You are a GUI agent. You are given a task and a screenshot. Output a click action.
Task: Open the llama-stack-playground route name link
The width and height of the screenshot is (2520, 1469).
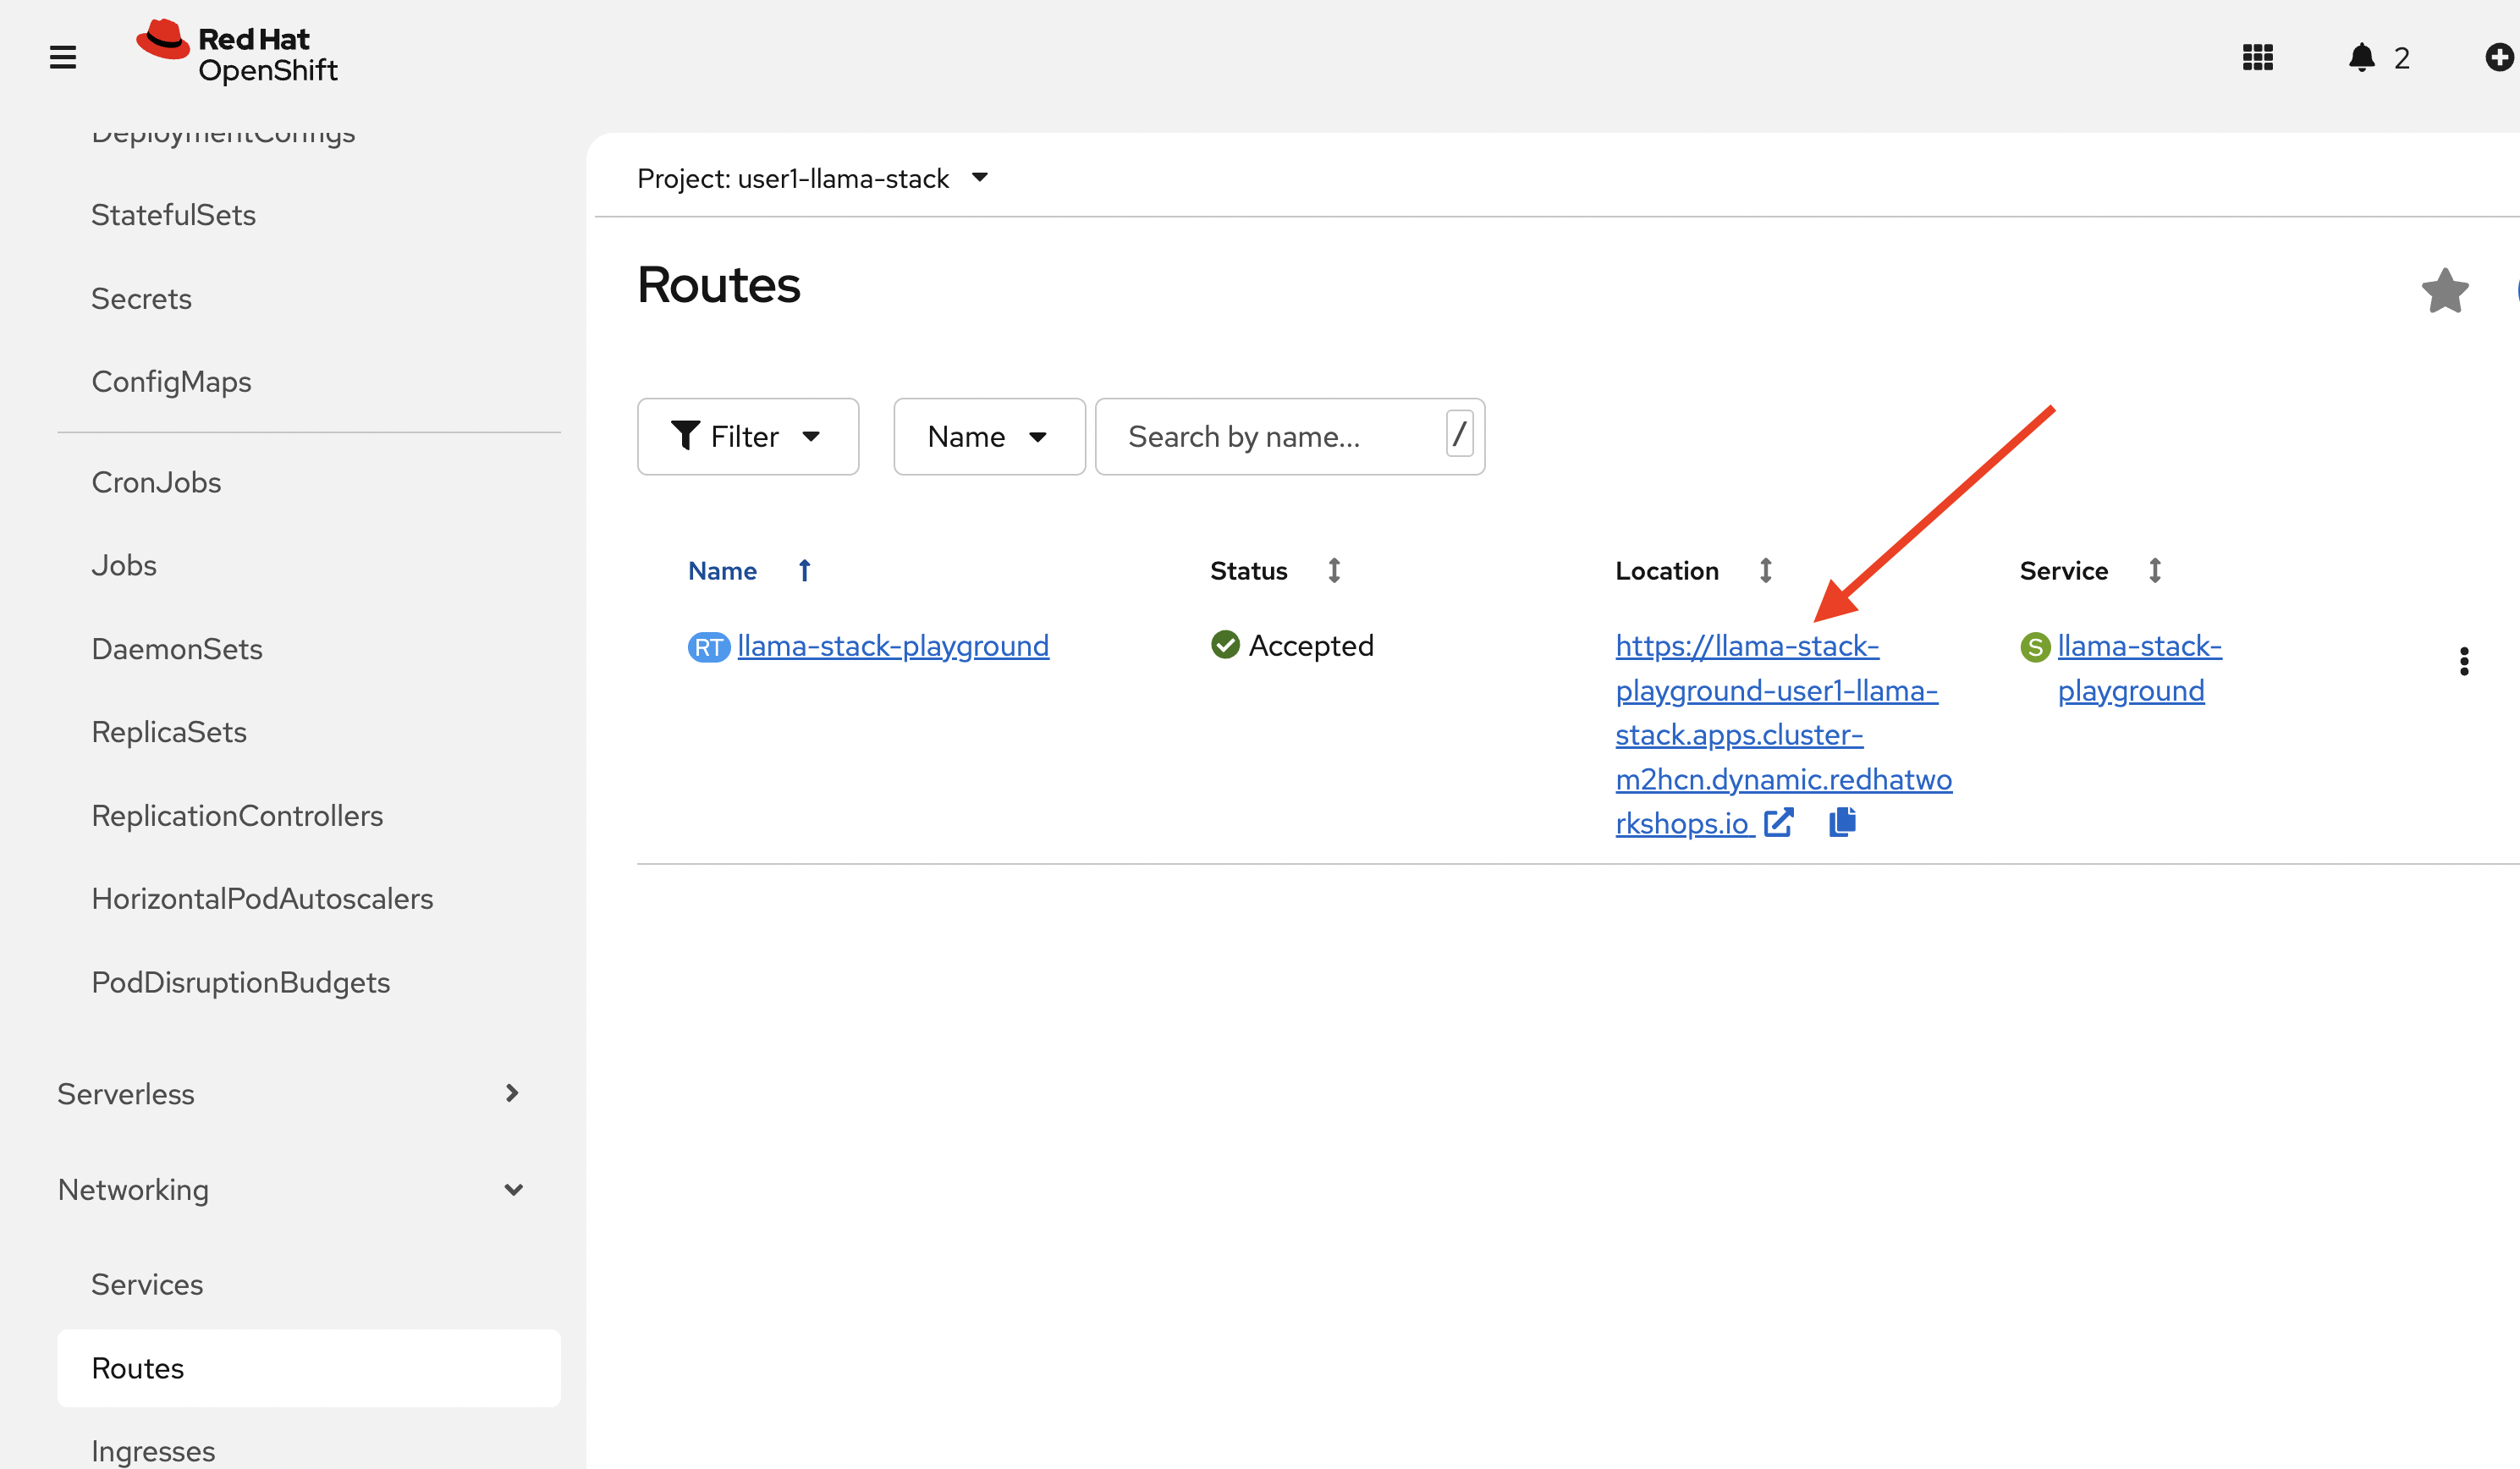coord(892,646)
